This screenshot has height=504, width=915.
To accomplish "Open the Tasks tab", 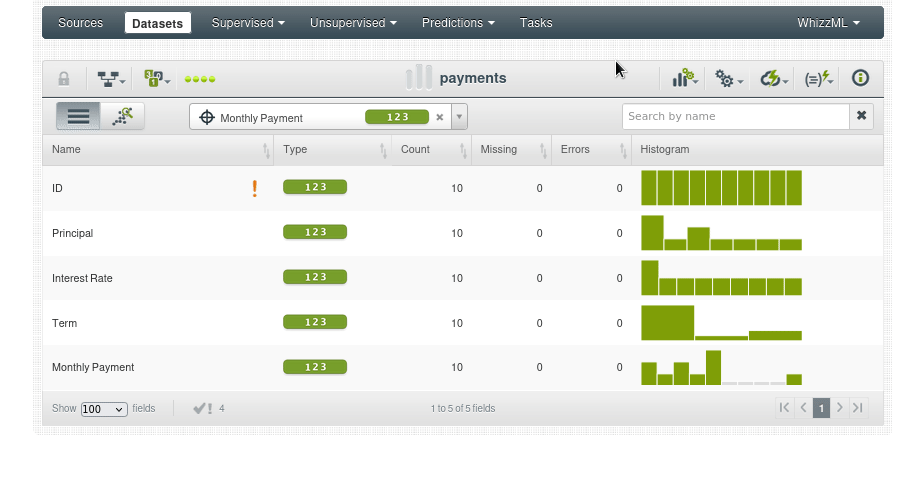I will coord(536,23).
